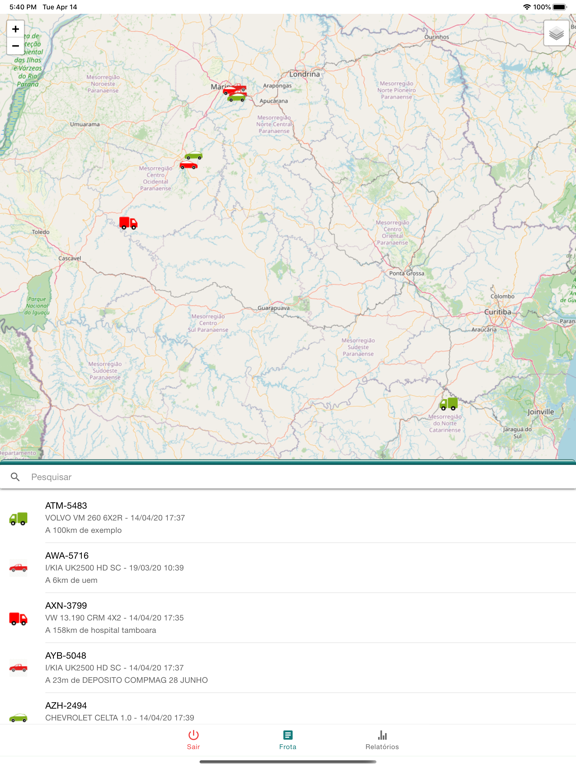This screenshot has height=768, width=576.
Task: Click 'VW 13.190 CRM 4X2' description
Action: coord(83,618)
